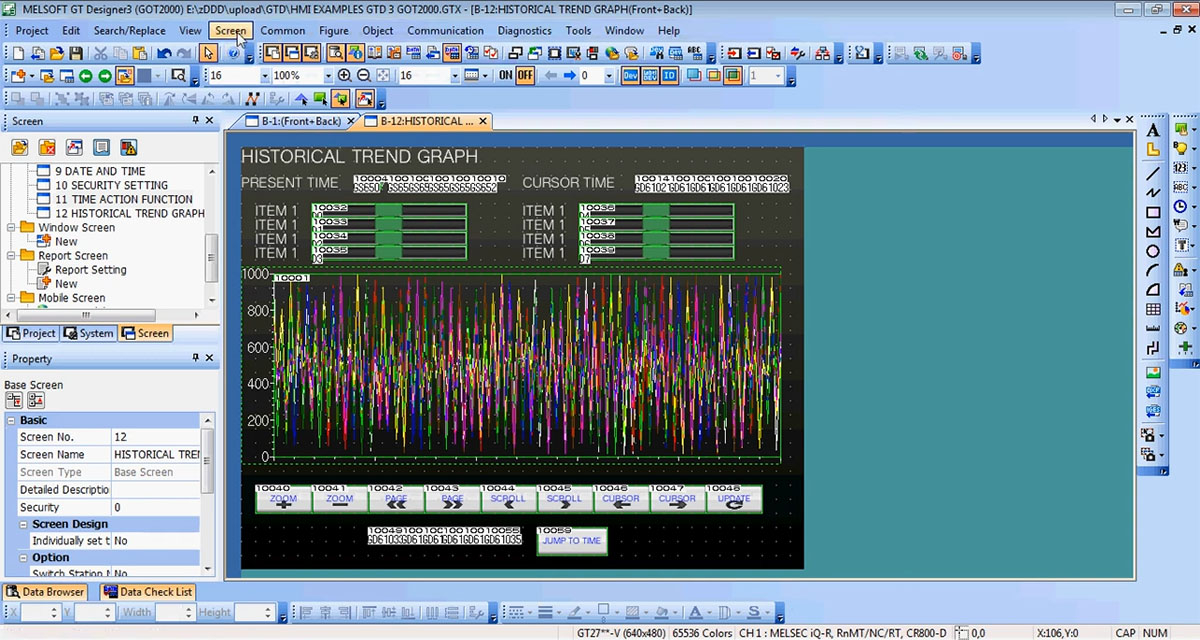Open the second snap value 16 dropdown
The image size is (1200, 640).
pyautogui.click(x=455, y=76)
